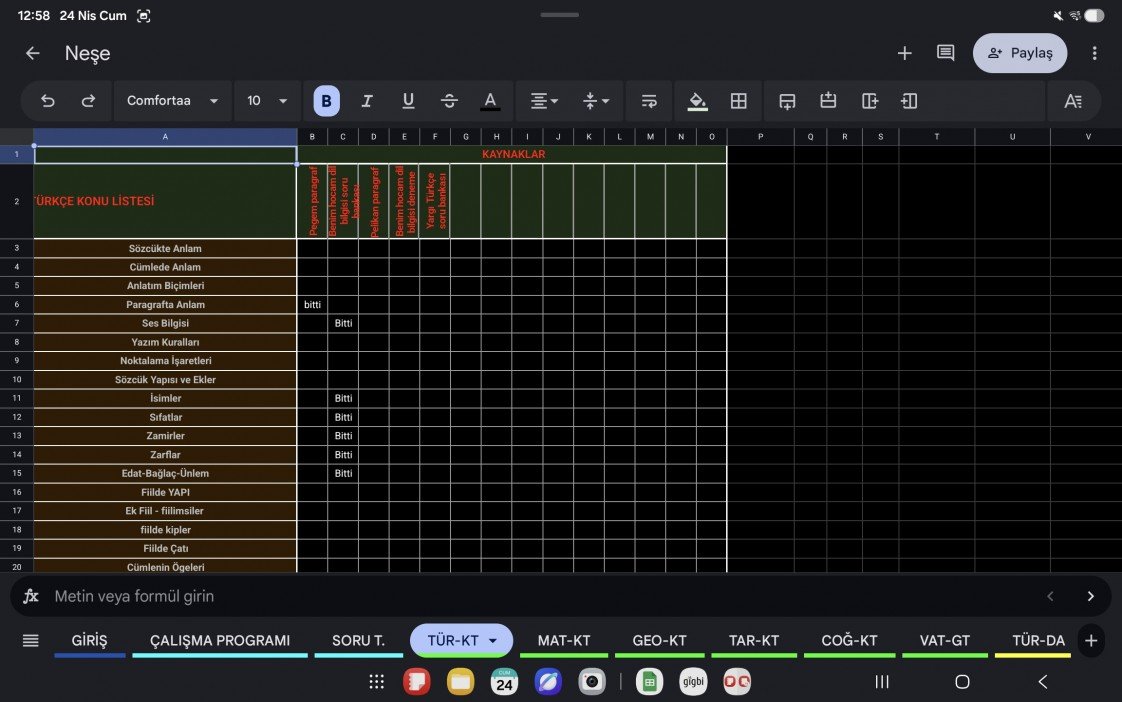The image size is (1122, 702).
Task: Insert a column to the left
Action: pyautogui.click(x=909, y=101)
